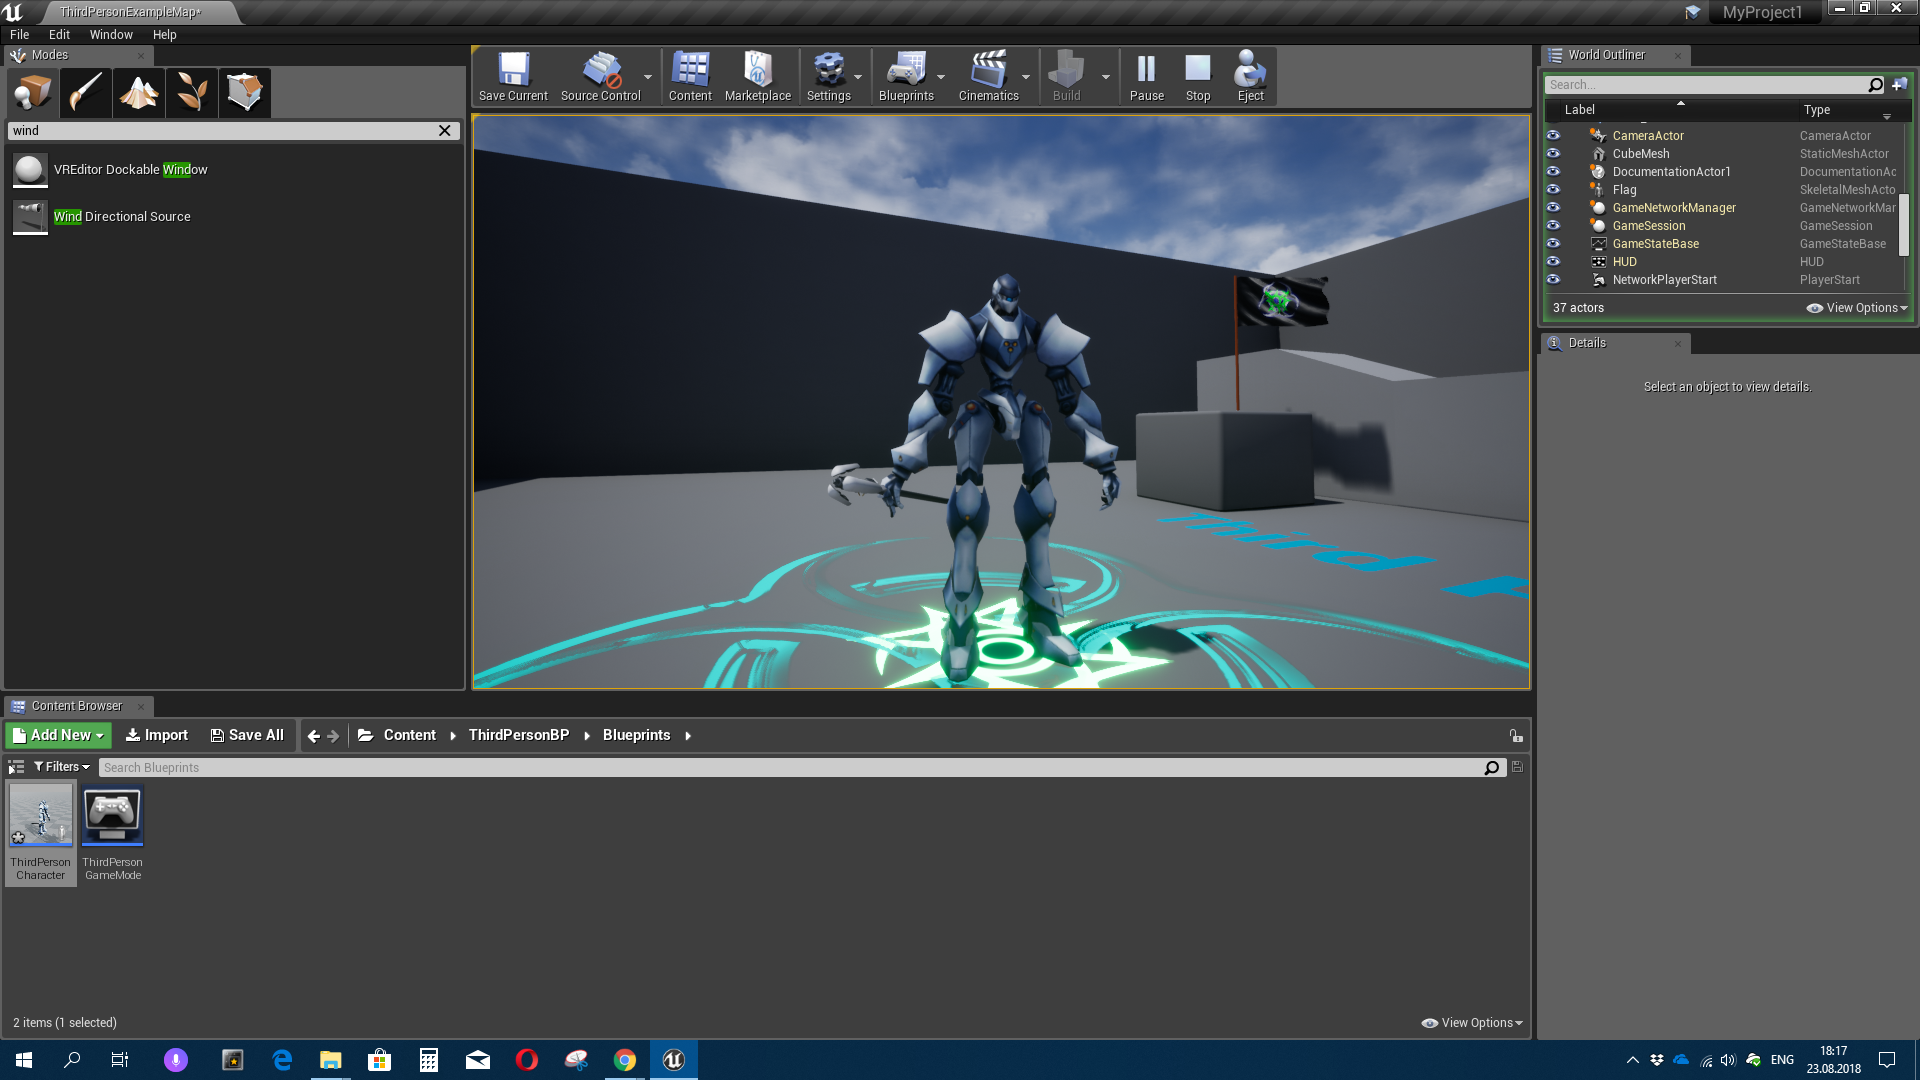Click the Build toolbar button
Image resolution: width=1920 pixels, height=1080 pixels.
1066,77
